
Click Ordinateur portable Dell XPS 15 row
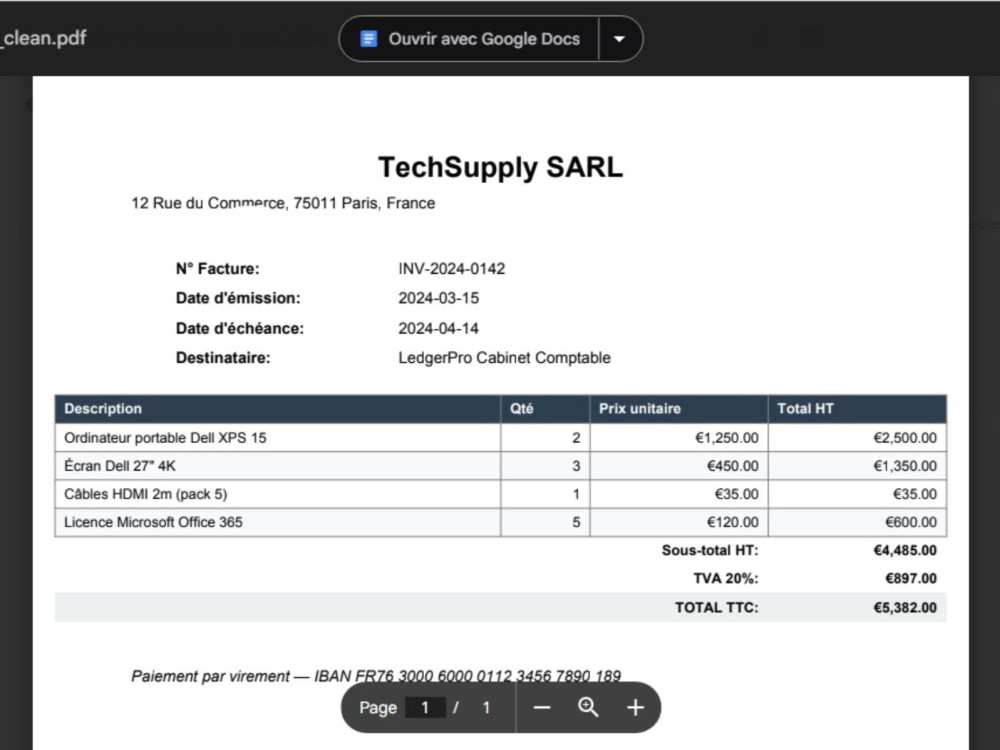pyautogui.click(x=501, y=438)
